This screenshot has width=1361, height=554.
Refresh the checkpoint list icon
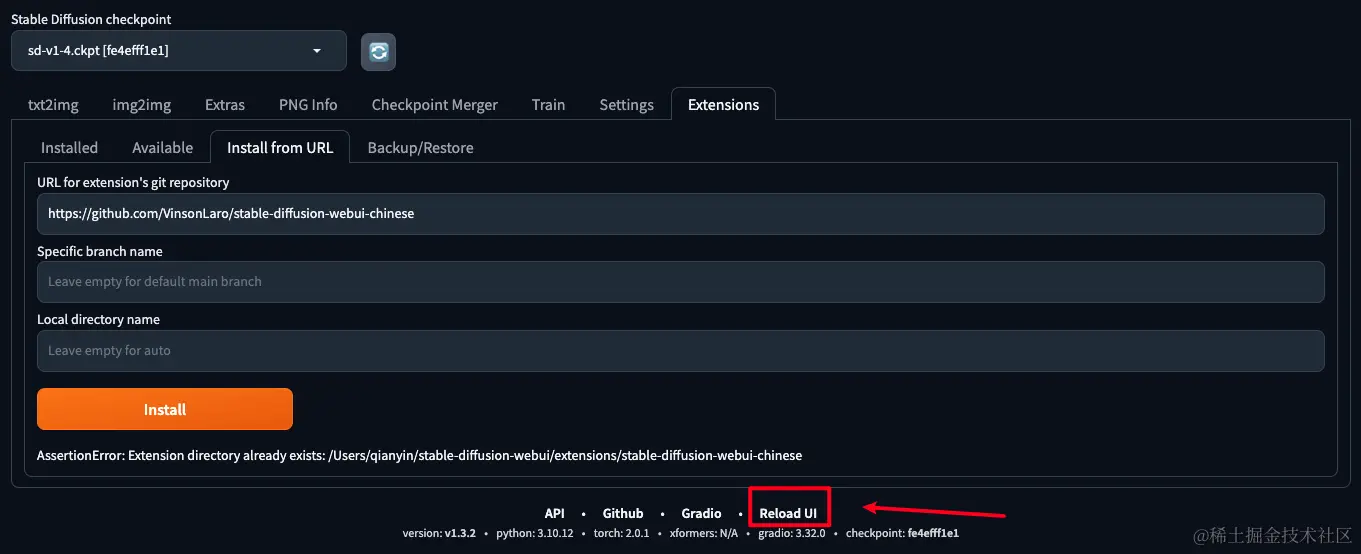[x=378, y=52]
